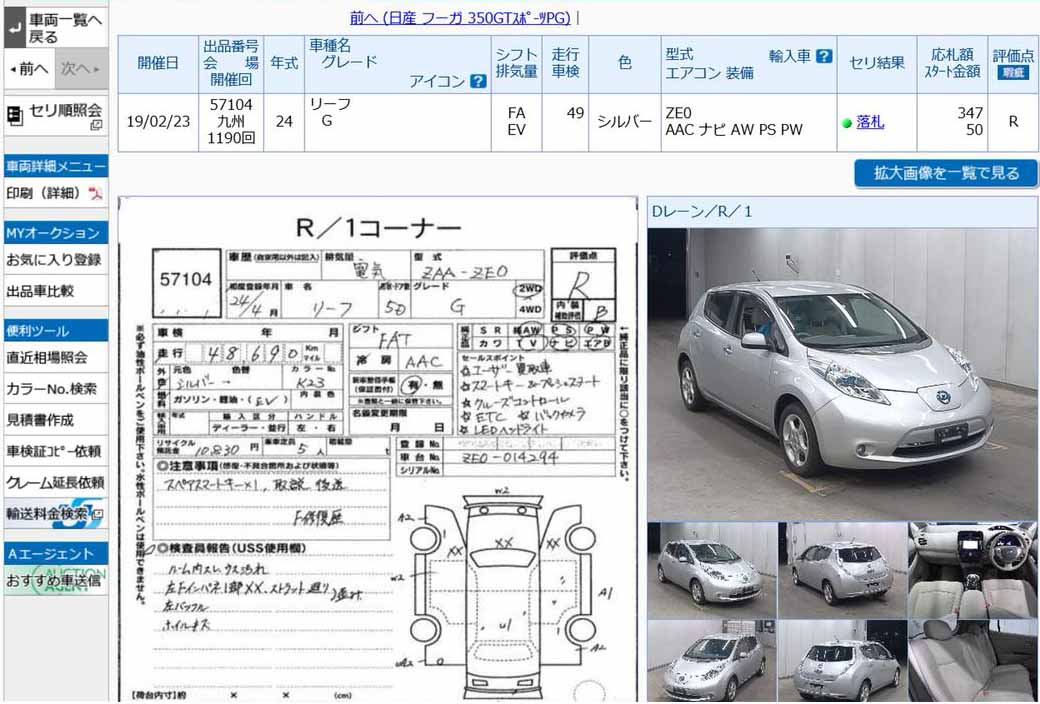Click the 次へ next vehicle button
This screenshot has height=704, width=1040.
pyautogui.click(x=82, y=68)
